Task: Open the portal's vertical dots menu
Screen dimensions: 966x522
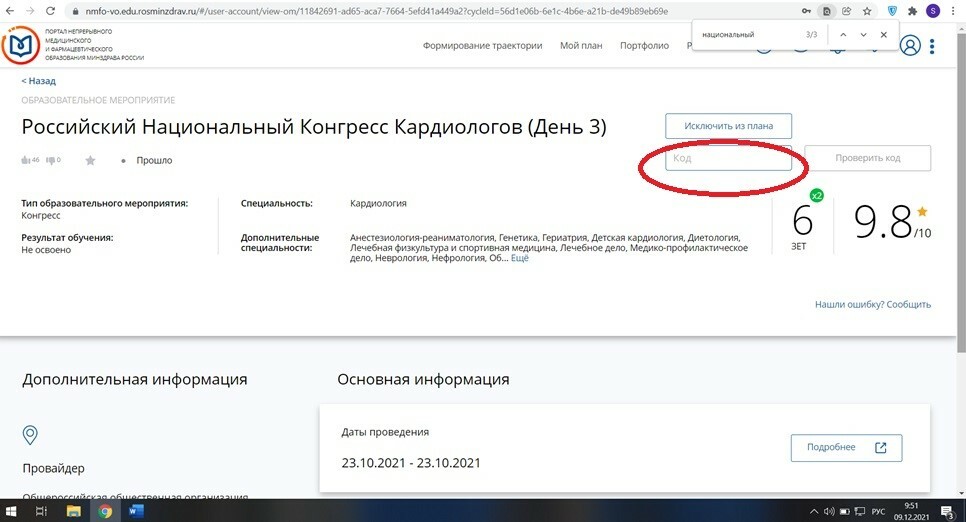Action: [x=932, y=46]
